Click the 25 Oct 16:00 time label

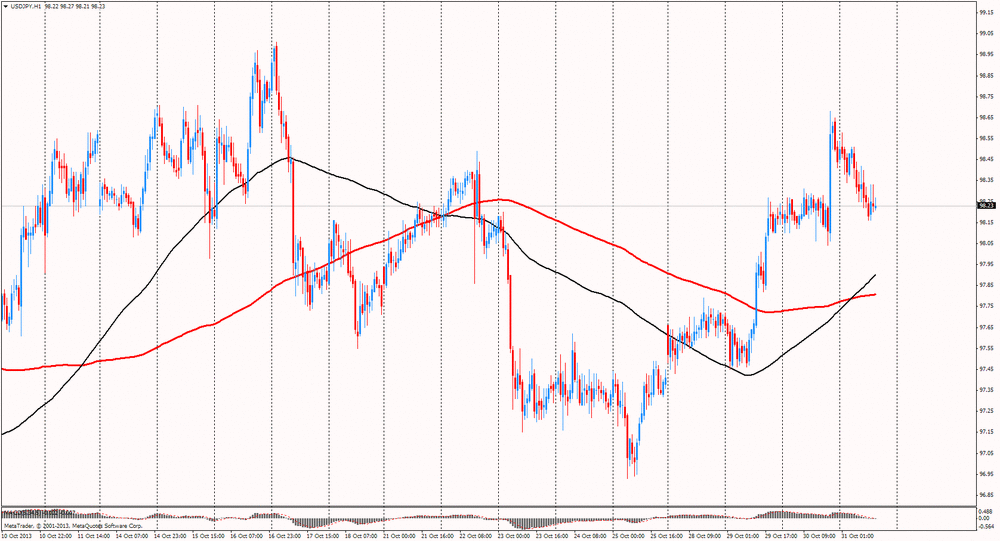(665, 537)
